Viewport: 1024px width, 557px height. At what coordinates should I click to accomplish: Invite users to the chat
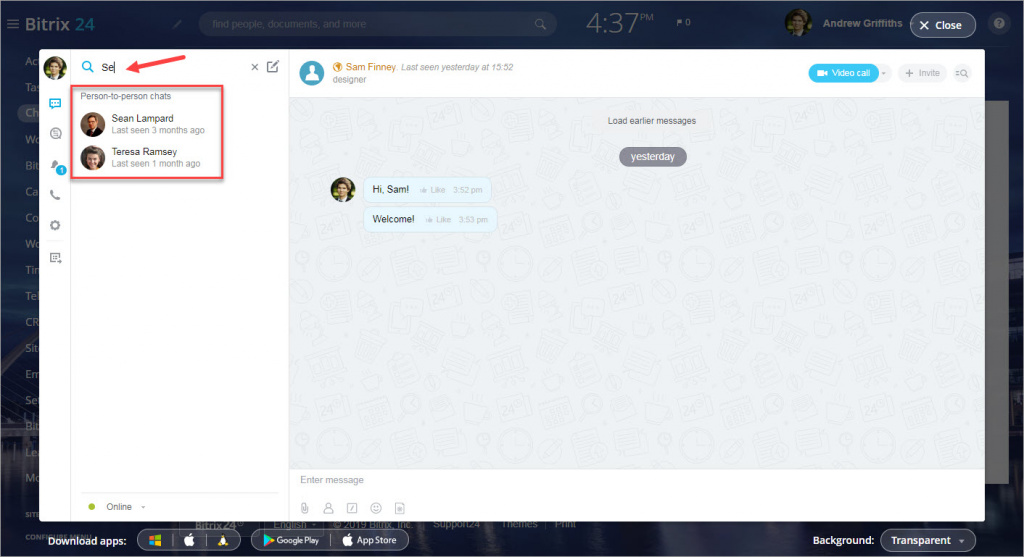[922, 73]
